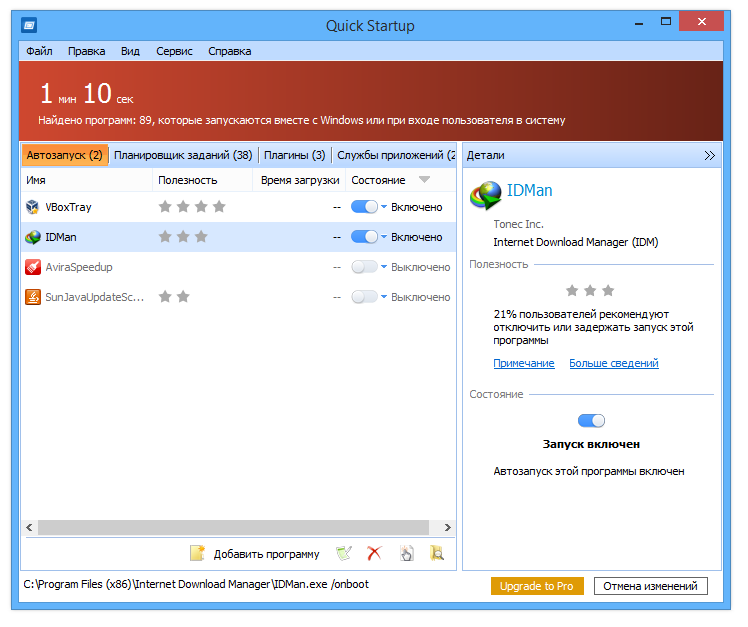Select the IDMan row name
This screenshot has height=627, width=748.
[61, 237]
